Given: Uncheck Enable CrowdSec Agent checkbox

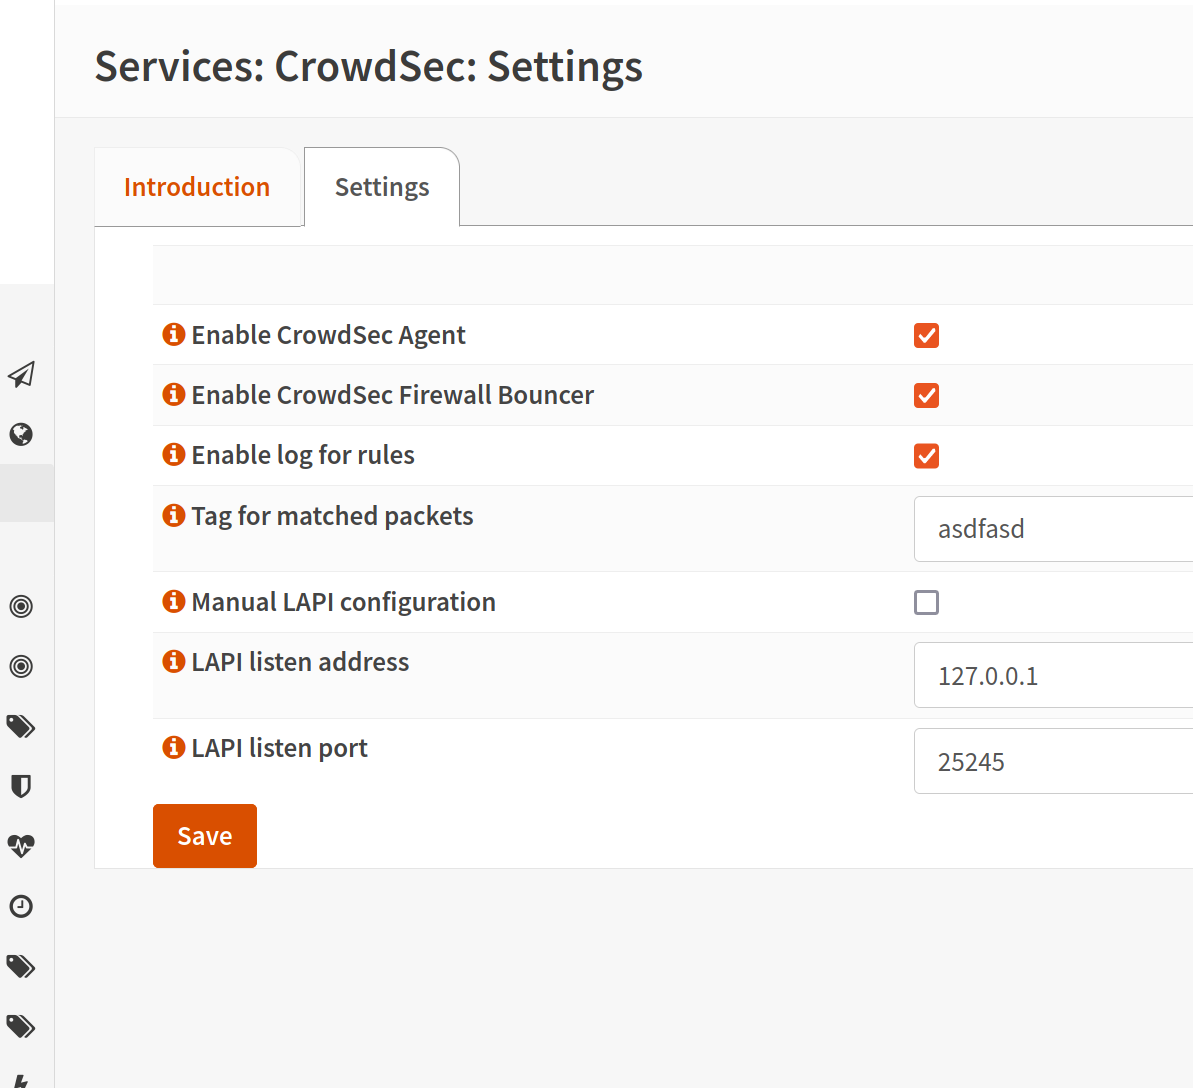Looking at the screenshot, I should [926, 336].
